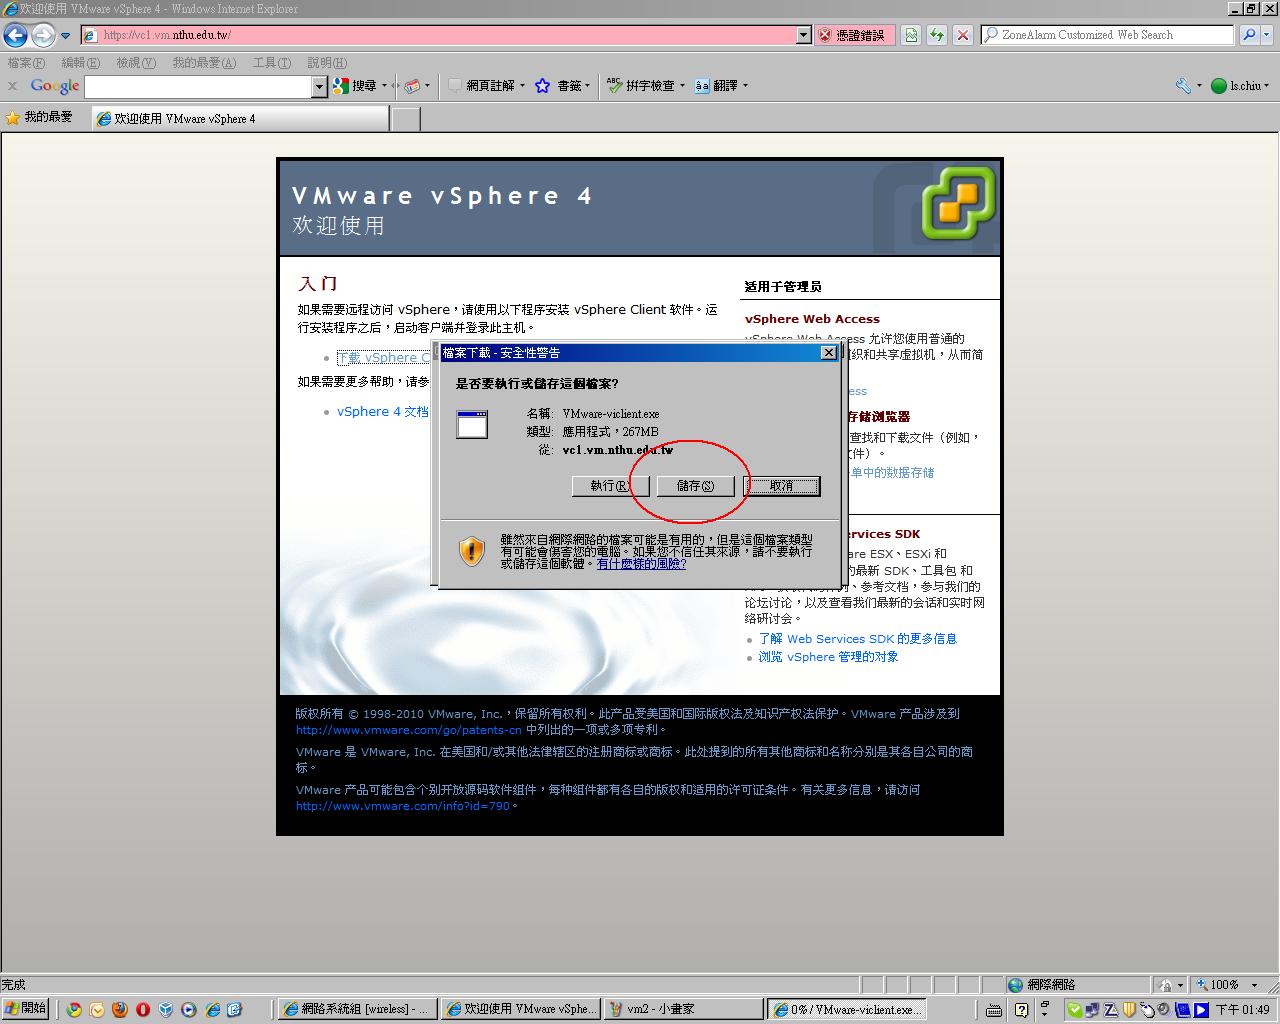
Task: Switch to the vm2 - 小畫家 taskbar window
Action: tap(683, 1009)
